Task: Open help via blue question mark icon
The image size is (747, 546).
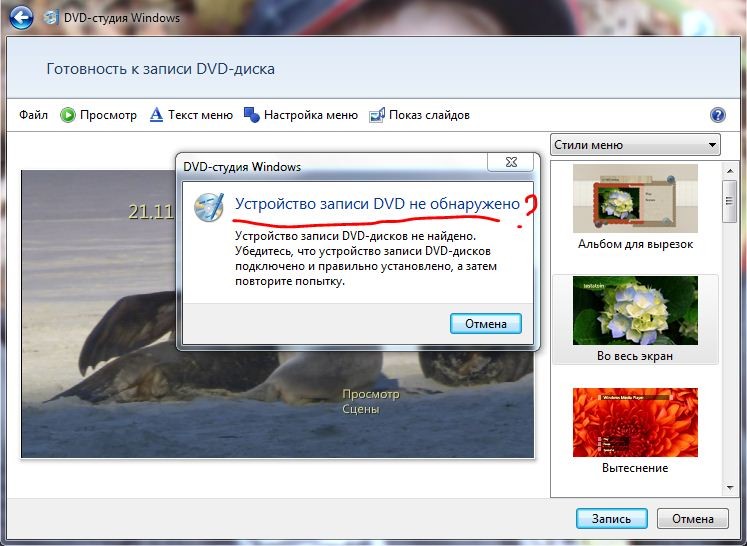Action: tap(717, 115)
